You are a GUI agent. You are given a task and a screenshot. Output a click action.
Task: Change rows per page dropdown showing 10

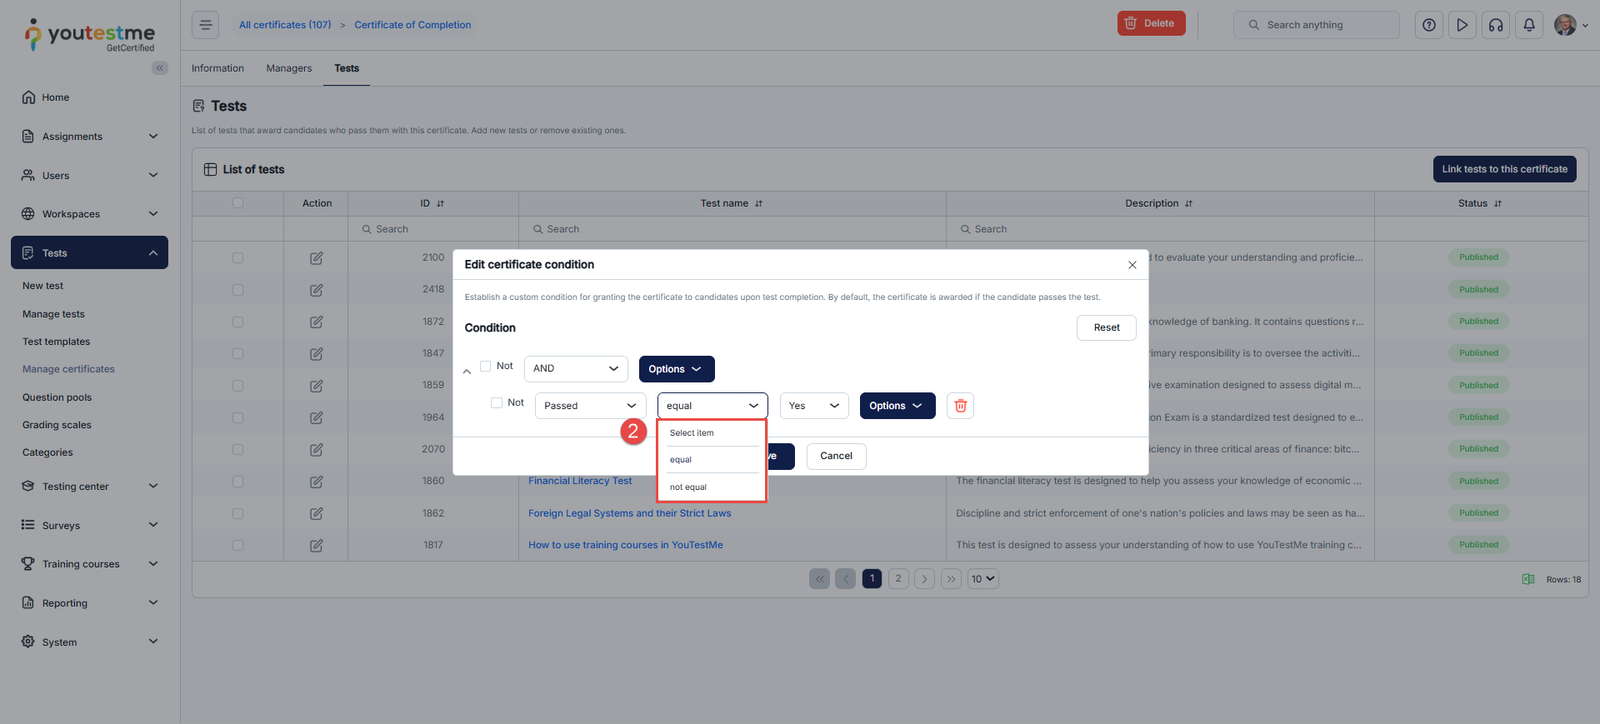click(x=983, y=579)
